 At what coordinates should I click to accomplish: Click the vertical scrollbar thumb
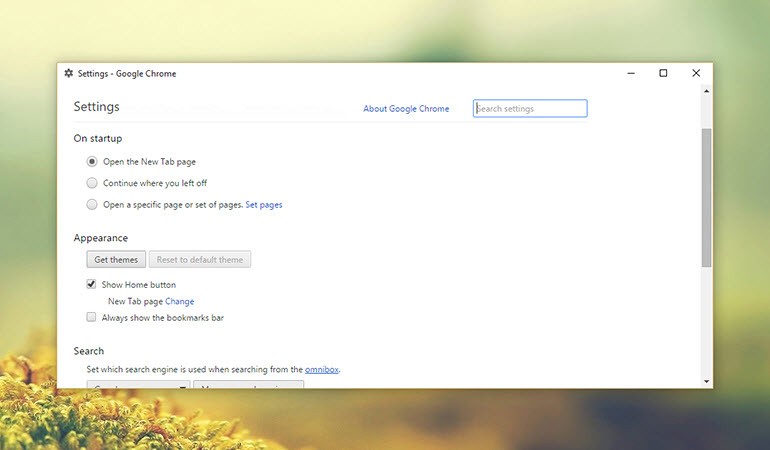coord(706,195)
